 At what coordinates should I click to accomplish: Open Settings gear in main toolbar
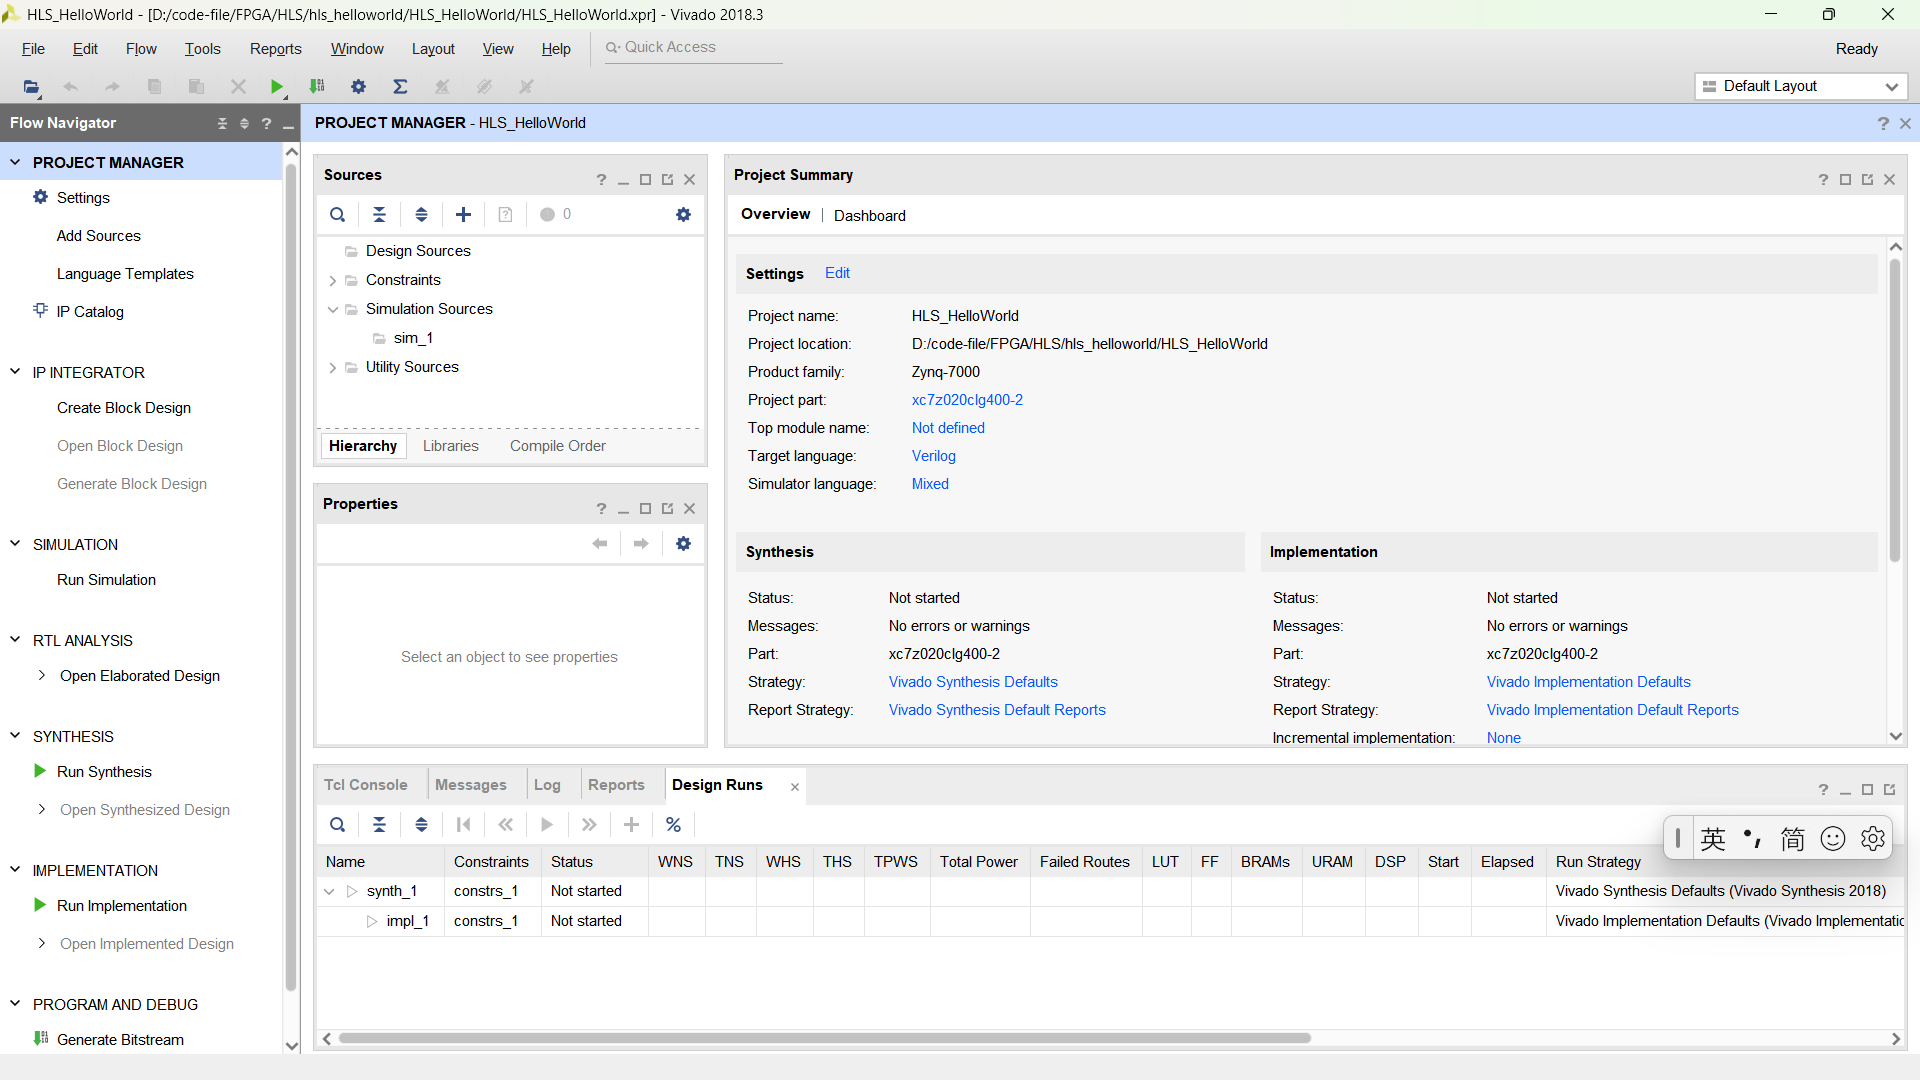click(x=358, y=87)
